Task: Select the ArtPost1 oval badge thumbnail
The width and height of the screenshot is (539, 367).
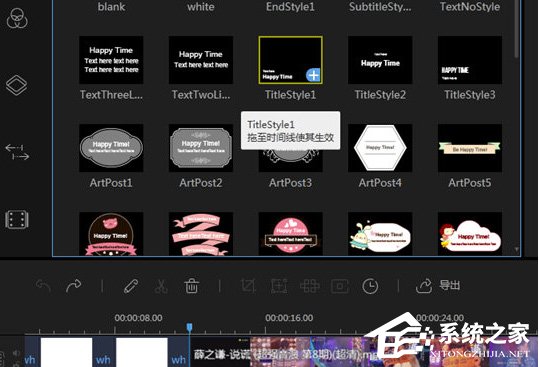Action: tap(111, 148)
